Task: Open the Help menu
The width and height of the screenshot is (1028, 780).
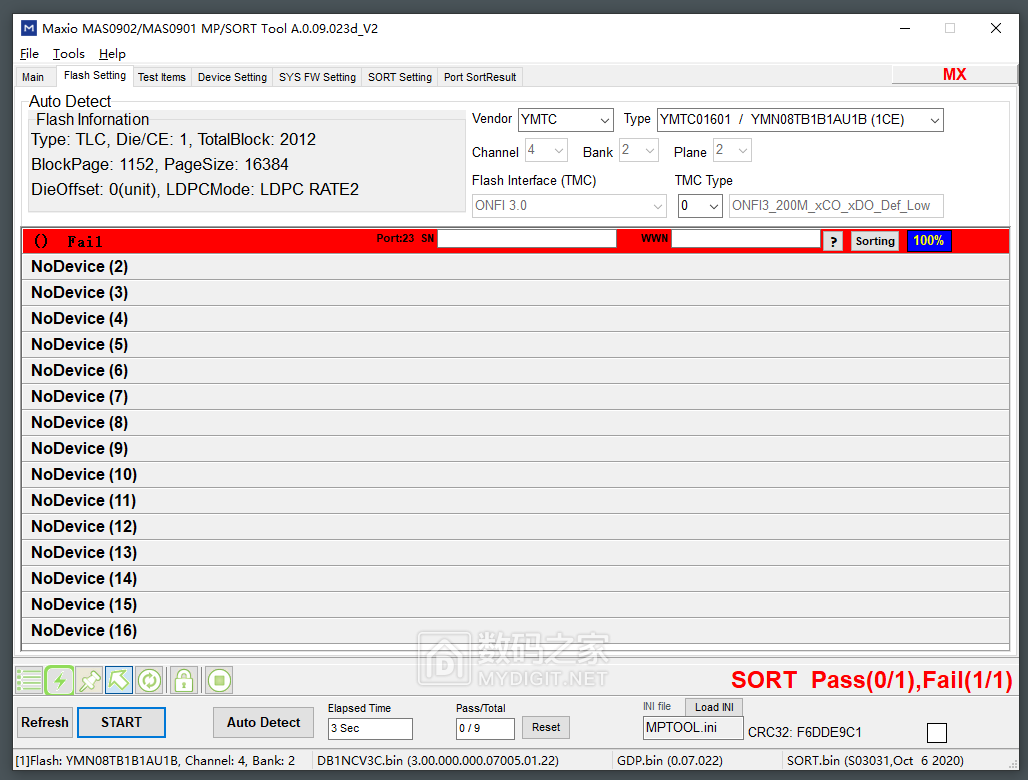Action: click(112, 54)
